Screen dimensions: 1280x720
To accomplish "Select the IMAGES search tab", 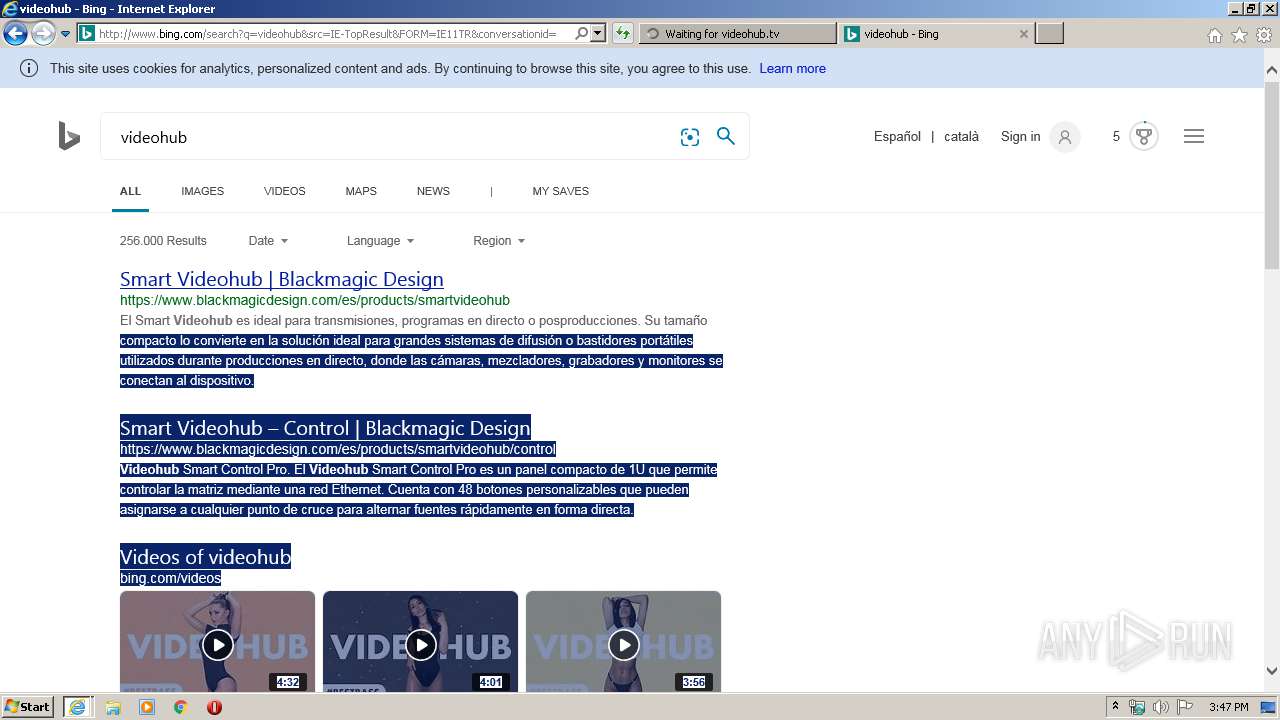I will (x=203, y=191).
